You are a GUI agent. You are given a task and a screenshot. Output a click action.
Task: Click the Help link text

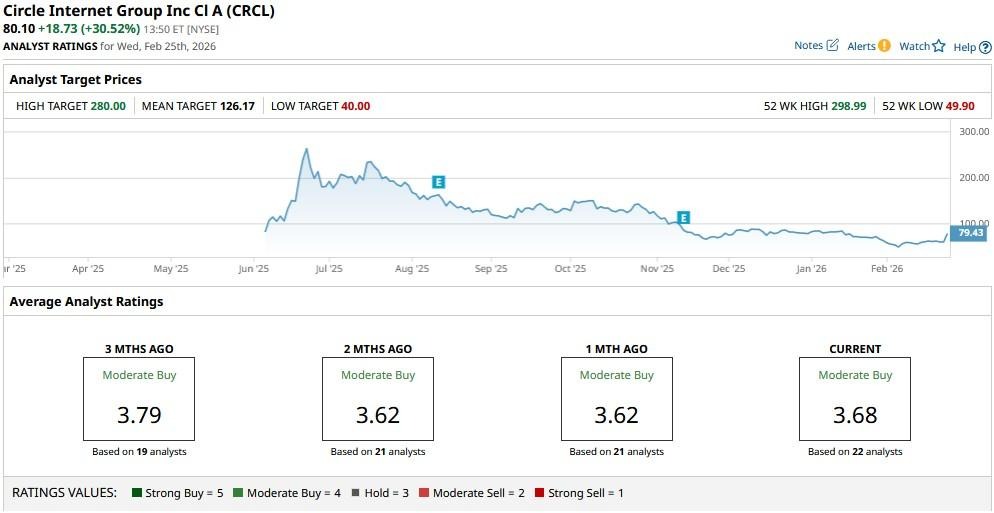pyautogui.click(x=964, y=47)
